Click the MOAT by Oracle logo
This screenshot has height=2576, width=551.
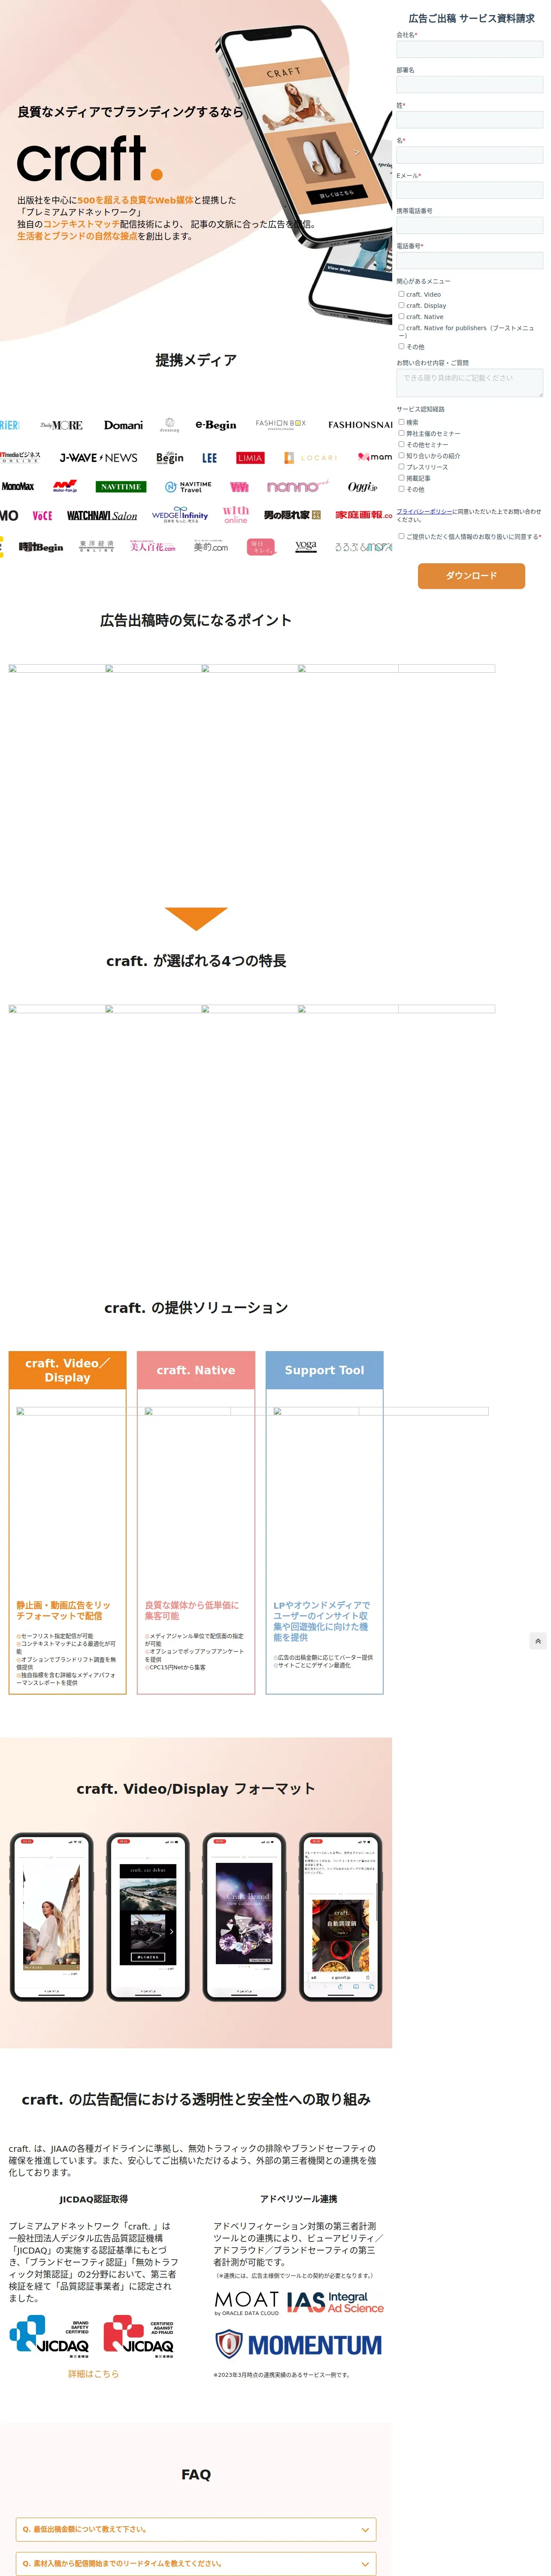tap(247, 2303)
